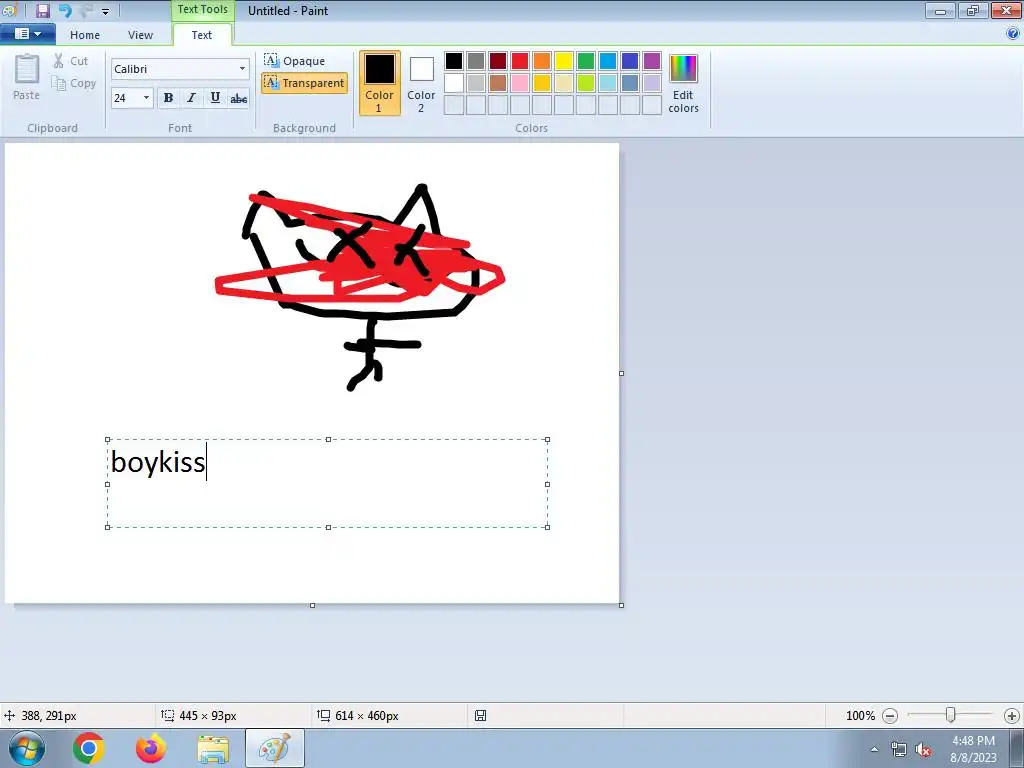Image resolution: width=1024 pixels, height=768 pixels.
Task: Toggle Strikethrough text formatting
Action: 239,98
